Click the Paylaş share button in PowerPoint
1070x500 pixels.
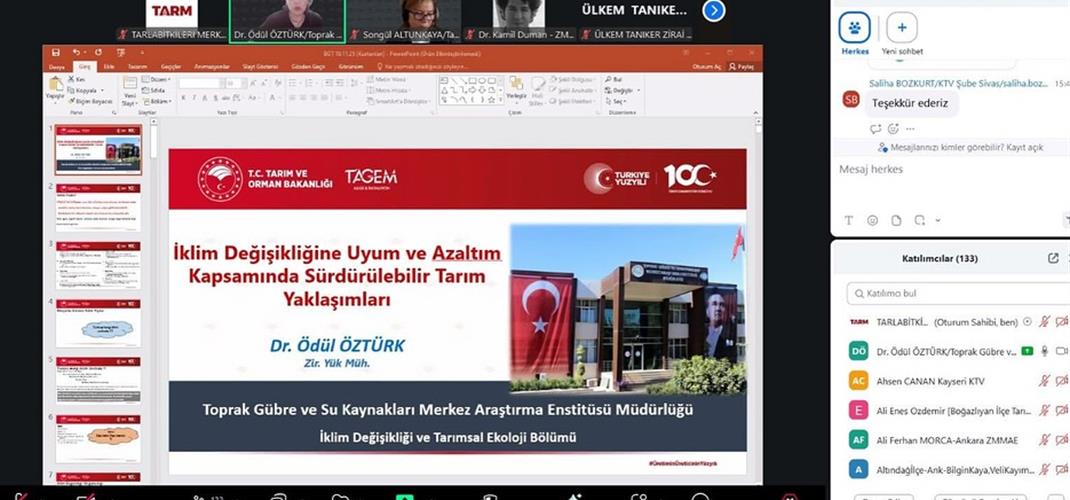[x=741, y=67]
